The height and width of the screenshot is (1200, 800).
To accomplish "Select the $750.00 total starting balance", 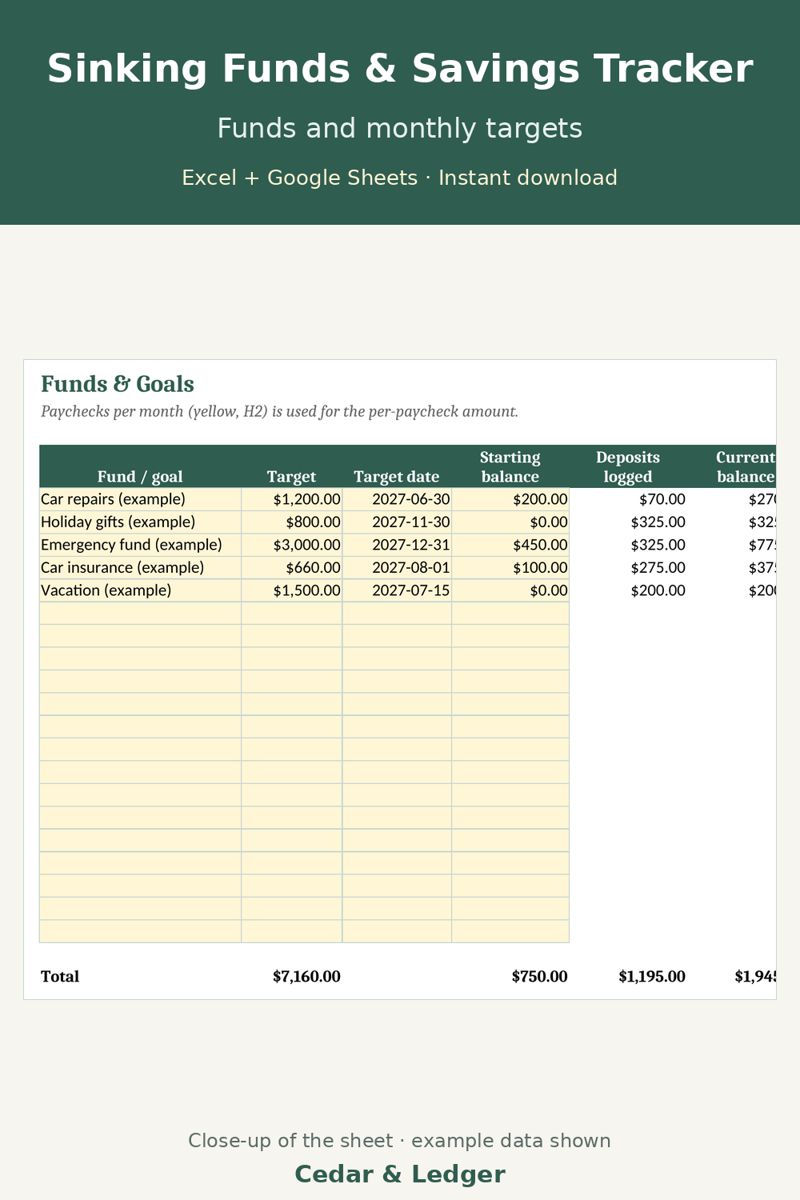I will (x=539, y=976).
